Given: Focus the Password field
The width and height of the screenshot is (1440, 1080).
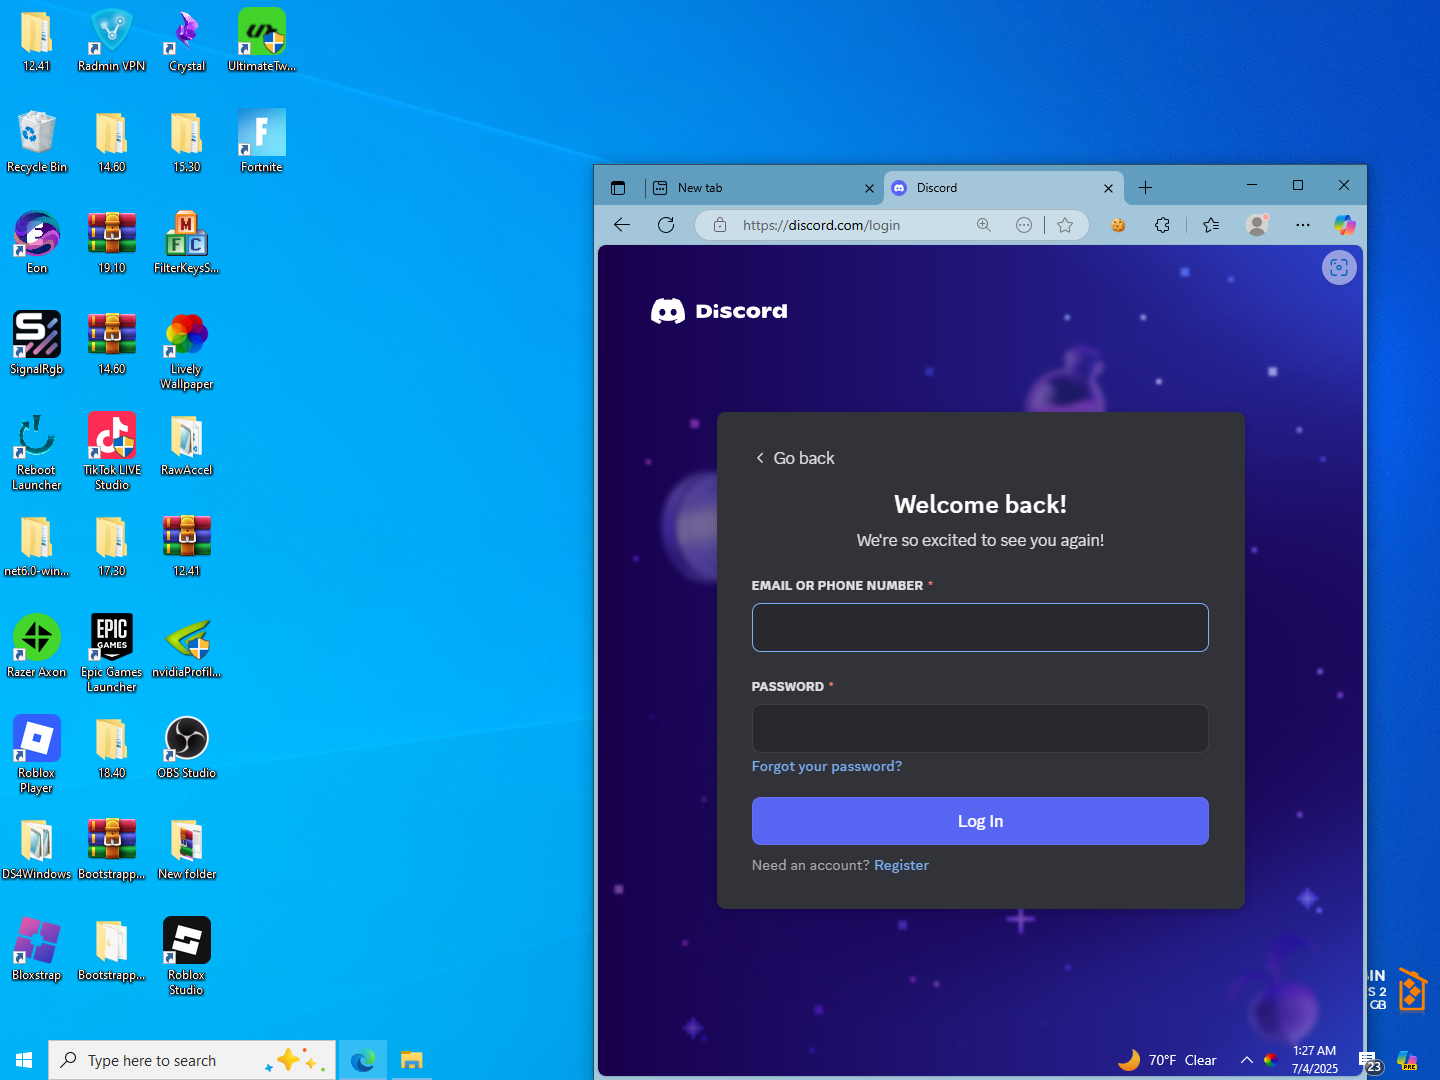Looking at the screenshot, I should pos(980,728).
